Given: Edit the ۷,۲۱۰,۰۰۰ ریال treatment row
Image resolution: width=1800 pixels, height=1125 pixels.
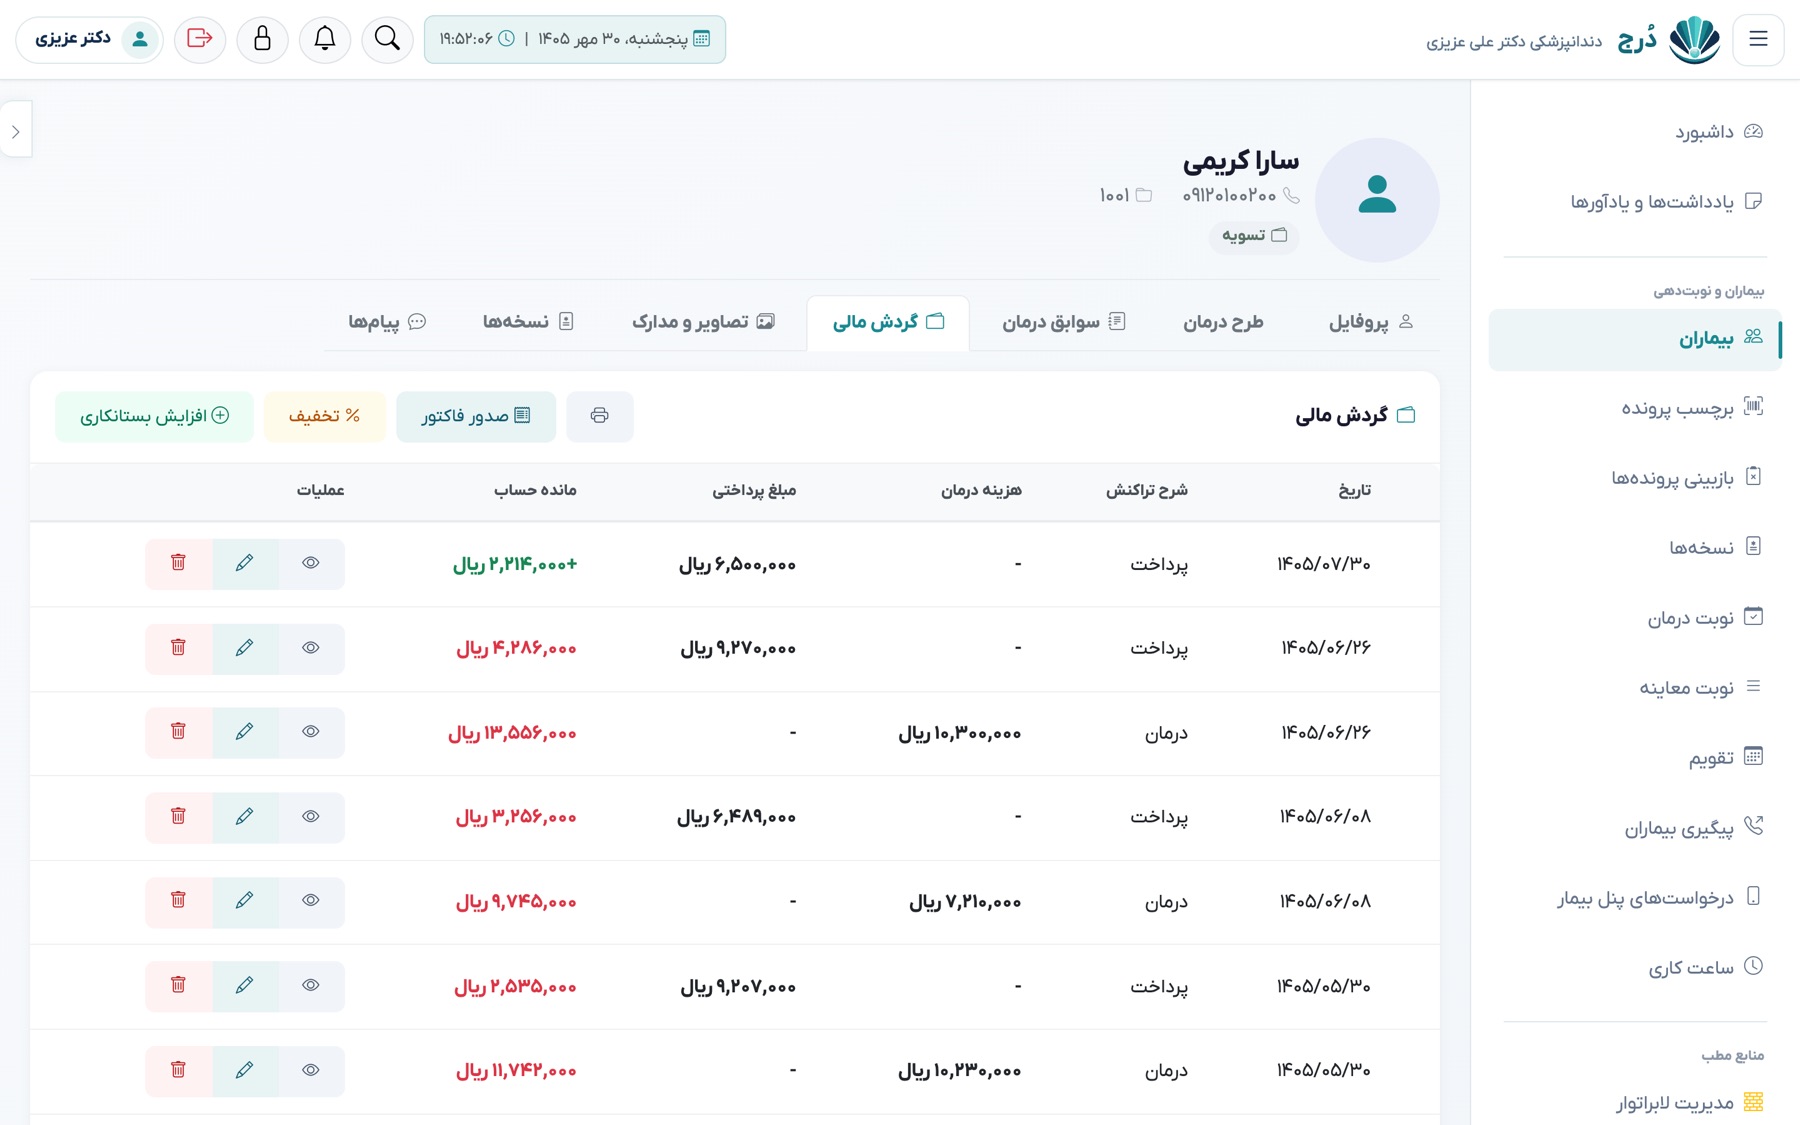Looking at the screenshot, I should click(245, 901).
